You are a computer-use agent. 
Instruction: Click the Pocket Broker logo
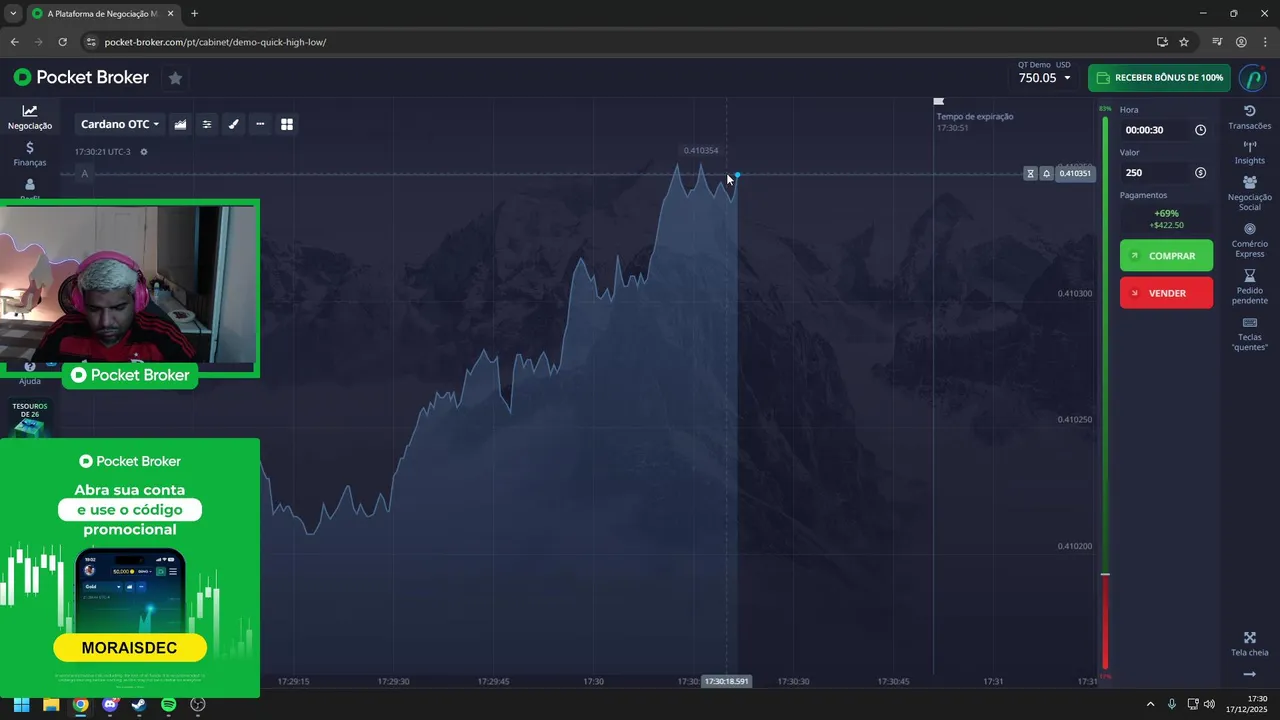click(x=81, y=77)
